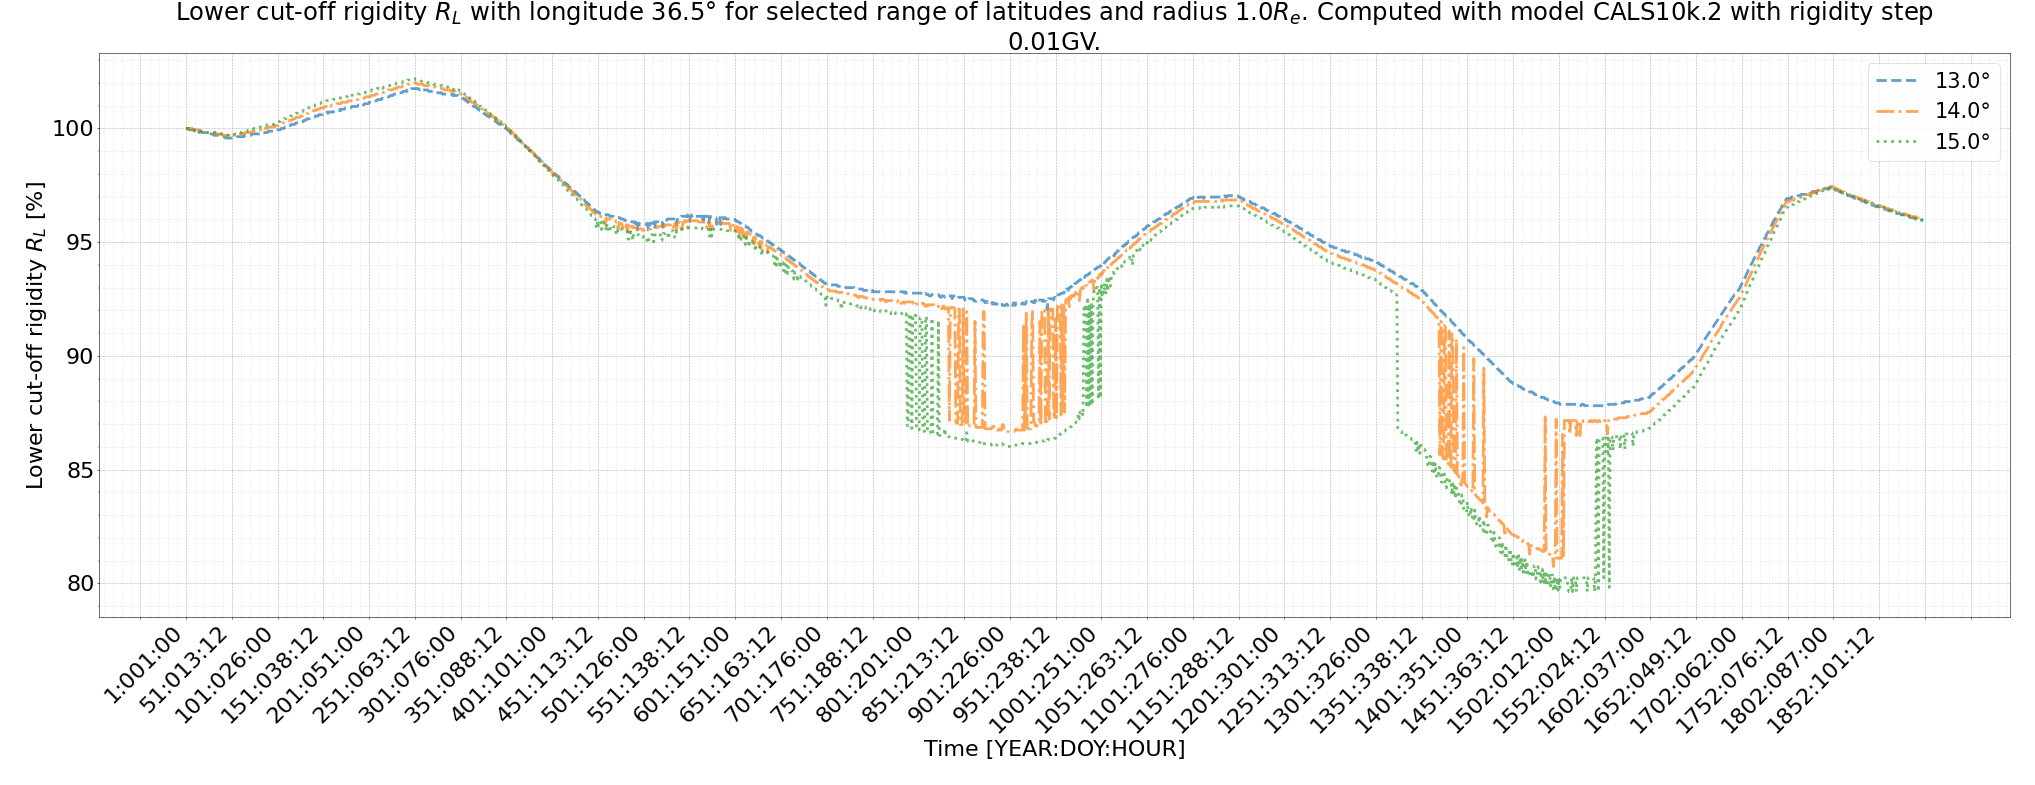The width and height of the screenshot is (2035, 785).
Task: Click x-axis tick label 451:113:12
Action: coord(546,676)
